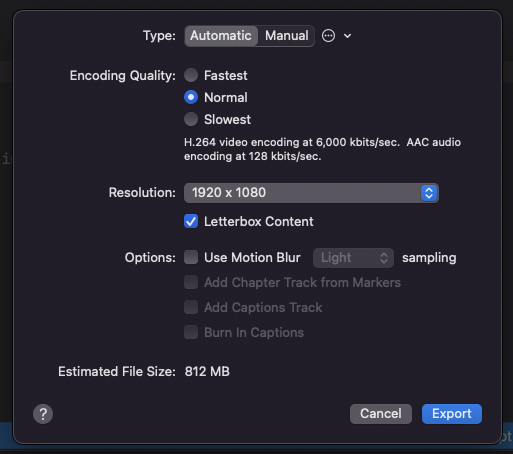Switch export Type to Automatic

(x=221, y=36)
